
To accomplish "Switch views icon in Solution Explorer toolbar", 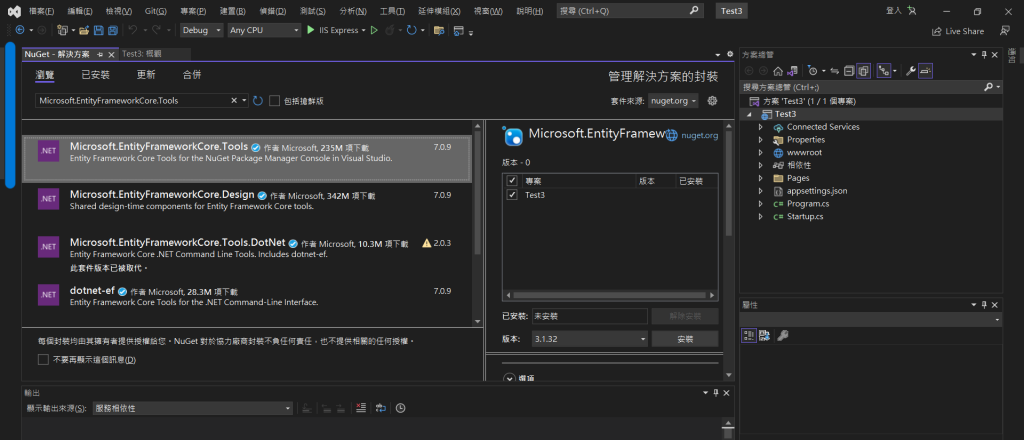I will point(792,71).
